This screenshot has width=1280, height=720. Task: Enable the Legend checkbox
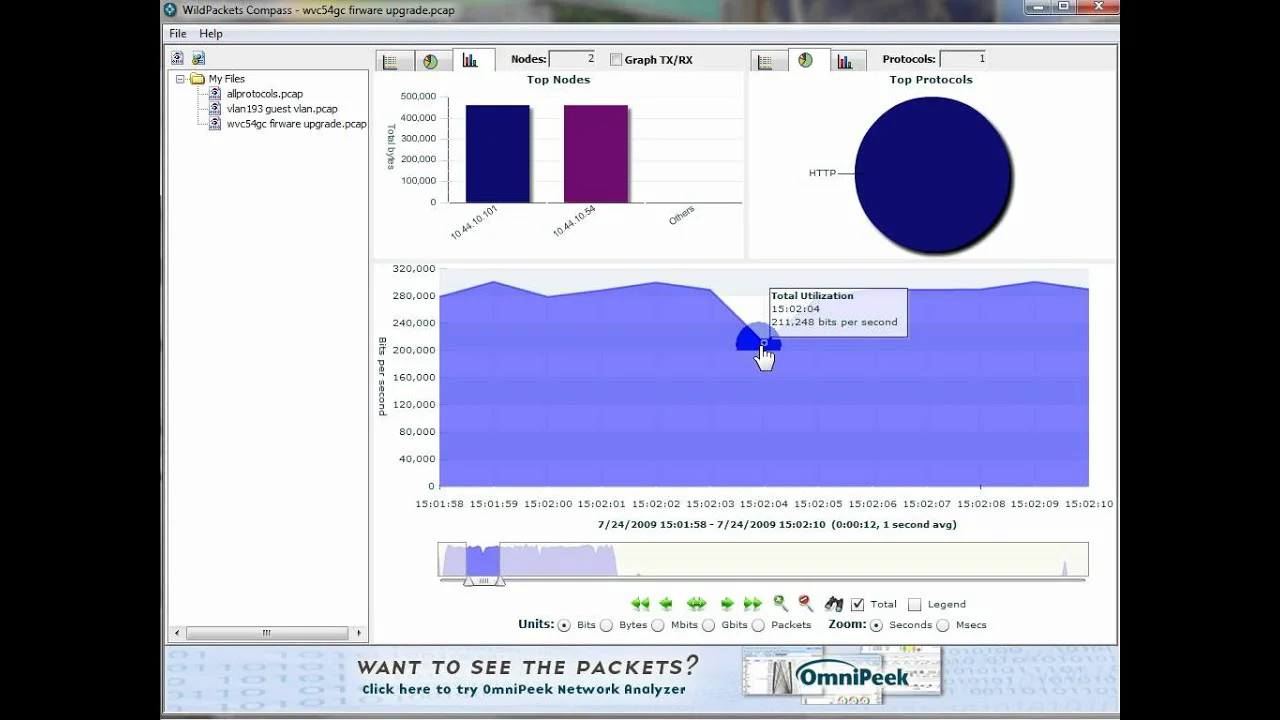914,605
